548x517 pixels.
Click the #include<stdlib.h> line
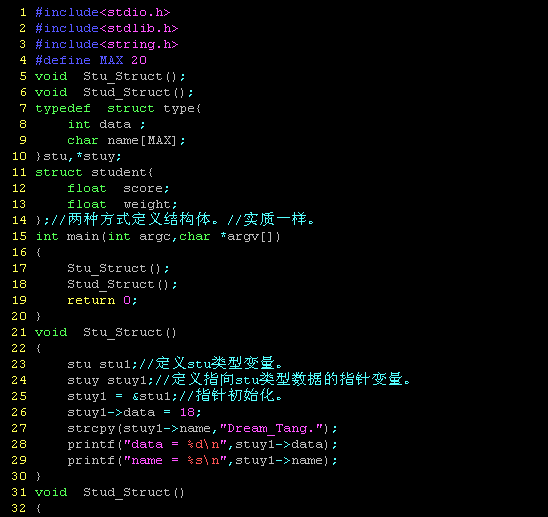[x=107, y=28]
